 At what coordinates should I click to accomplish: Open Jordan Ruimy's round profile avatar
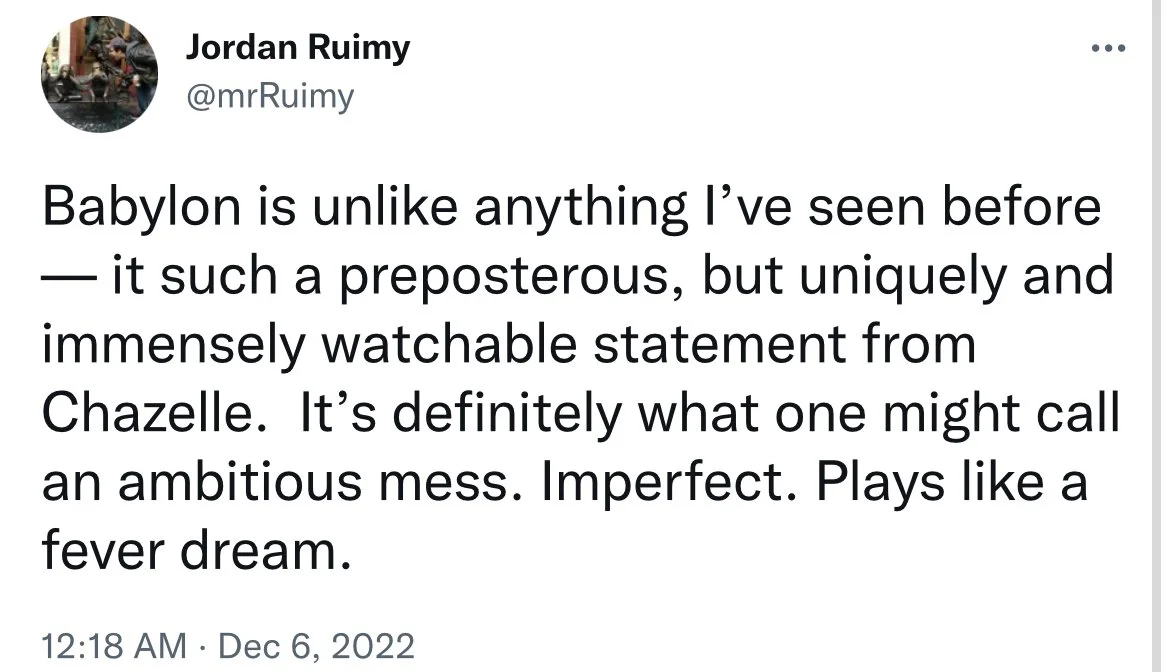(x=99, y=74)
